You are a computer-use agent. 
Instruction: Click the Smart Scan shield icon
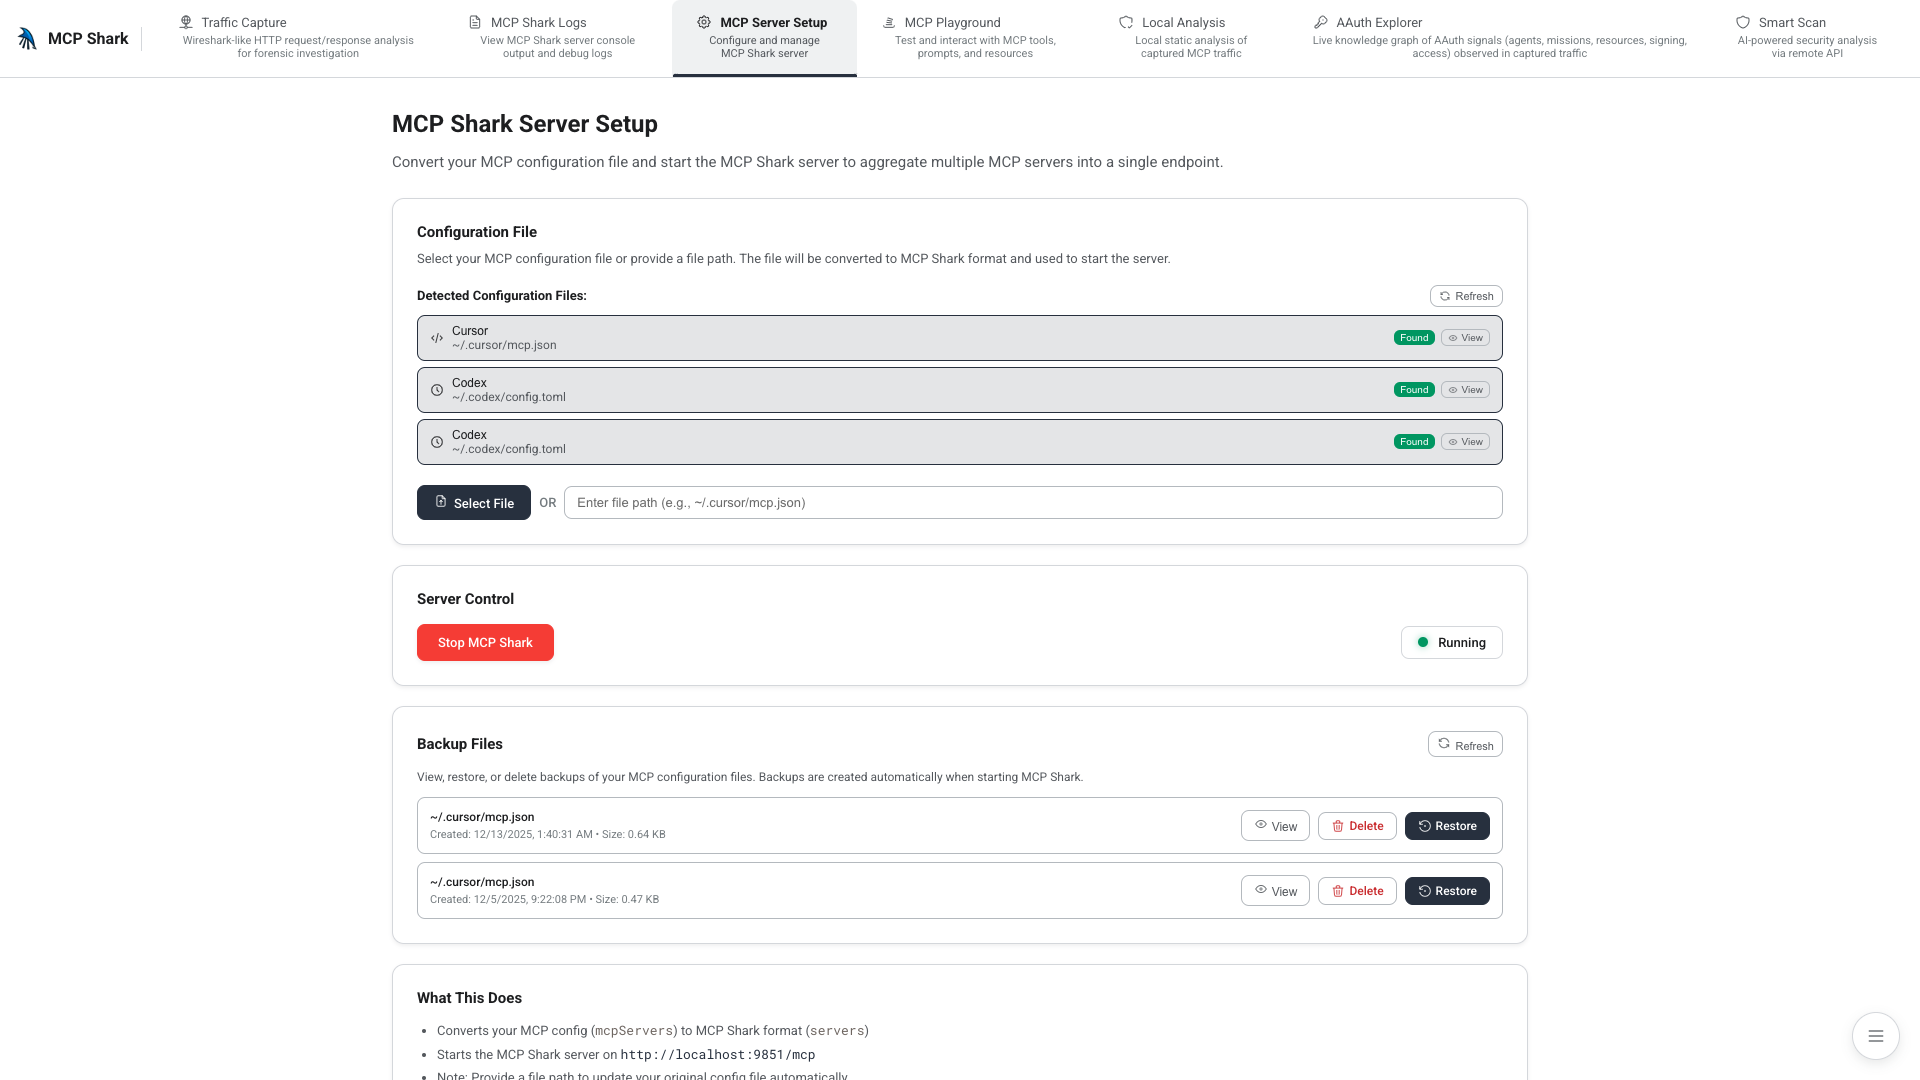point(1743,22)
